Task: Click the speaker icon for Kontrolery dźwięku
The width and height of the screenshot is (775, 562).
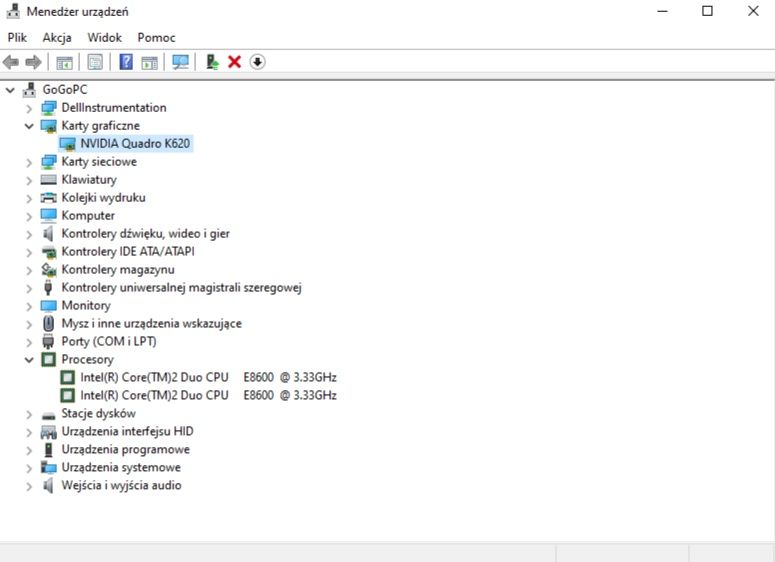Action: coord(48,234)
